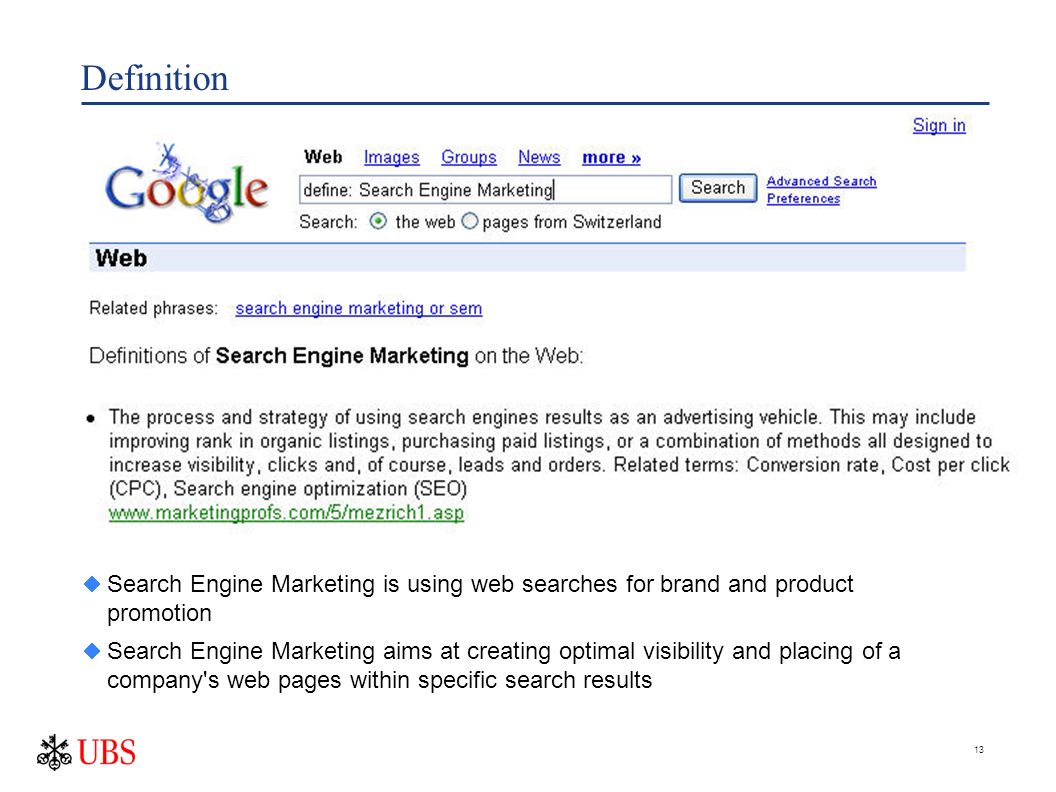The height and width of the screenshot is (792, 1056).
Task: Click the second blue diamond bullet
Action: coord(92,651)
